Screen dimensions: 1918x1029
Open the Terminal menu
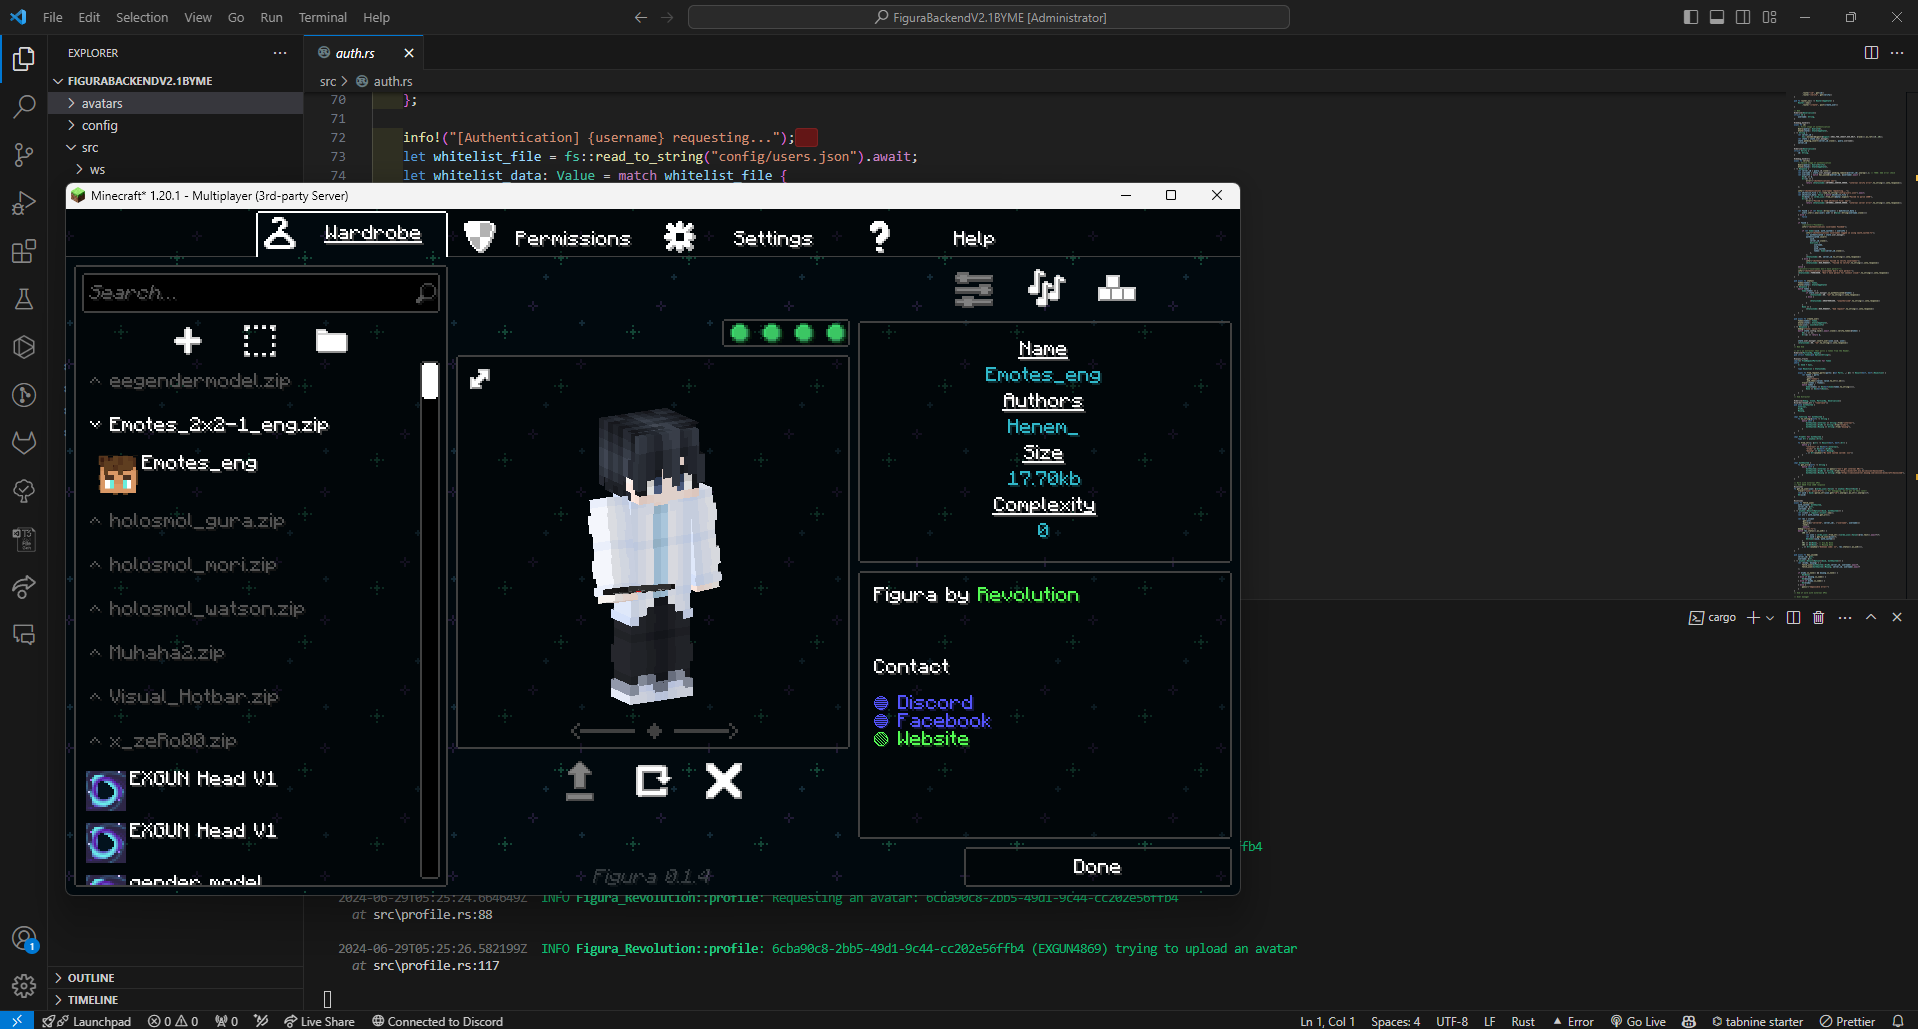point(322,17)
